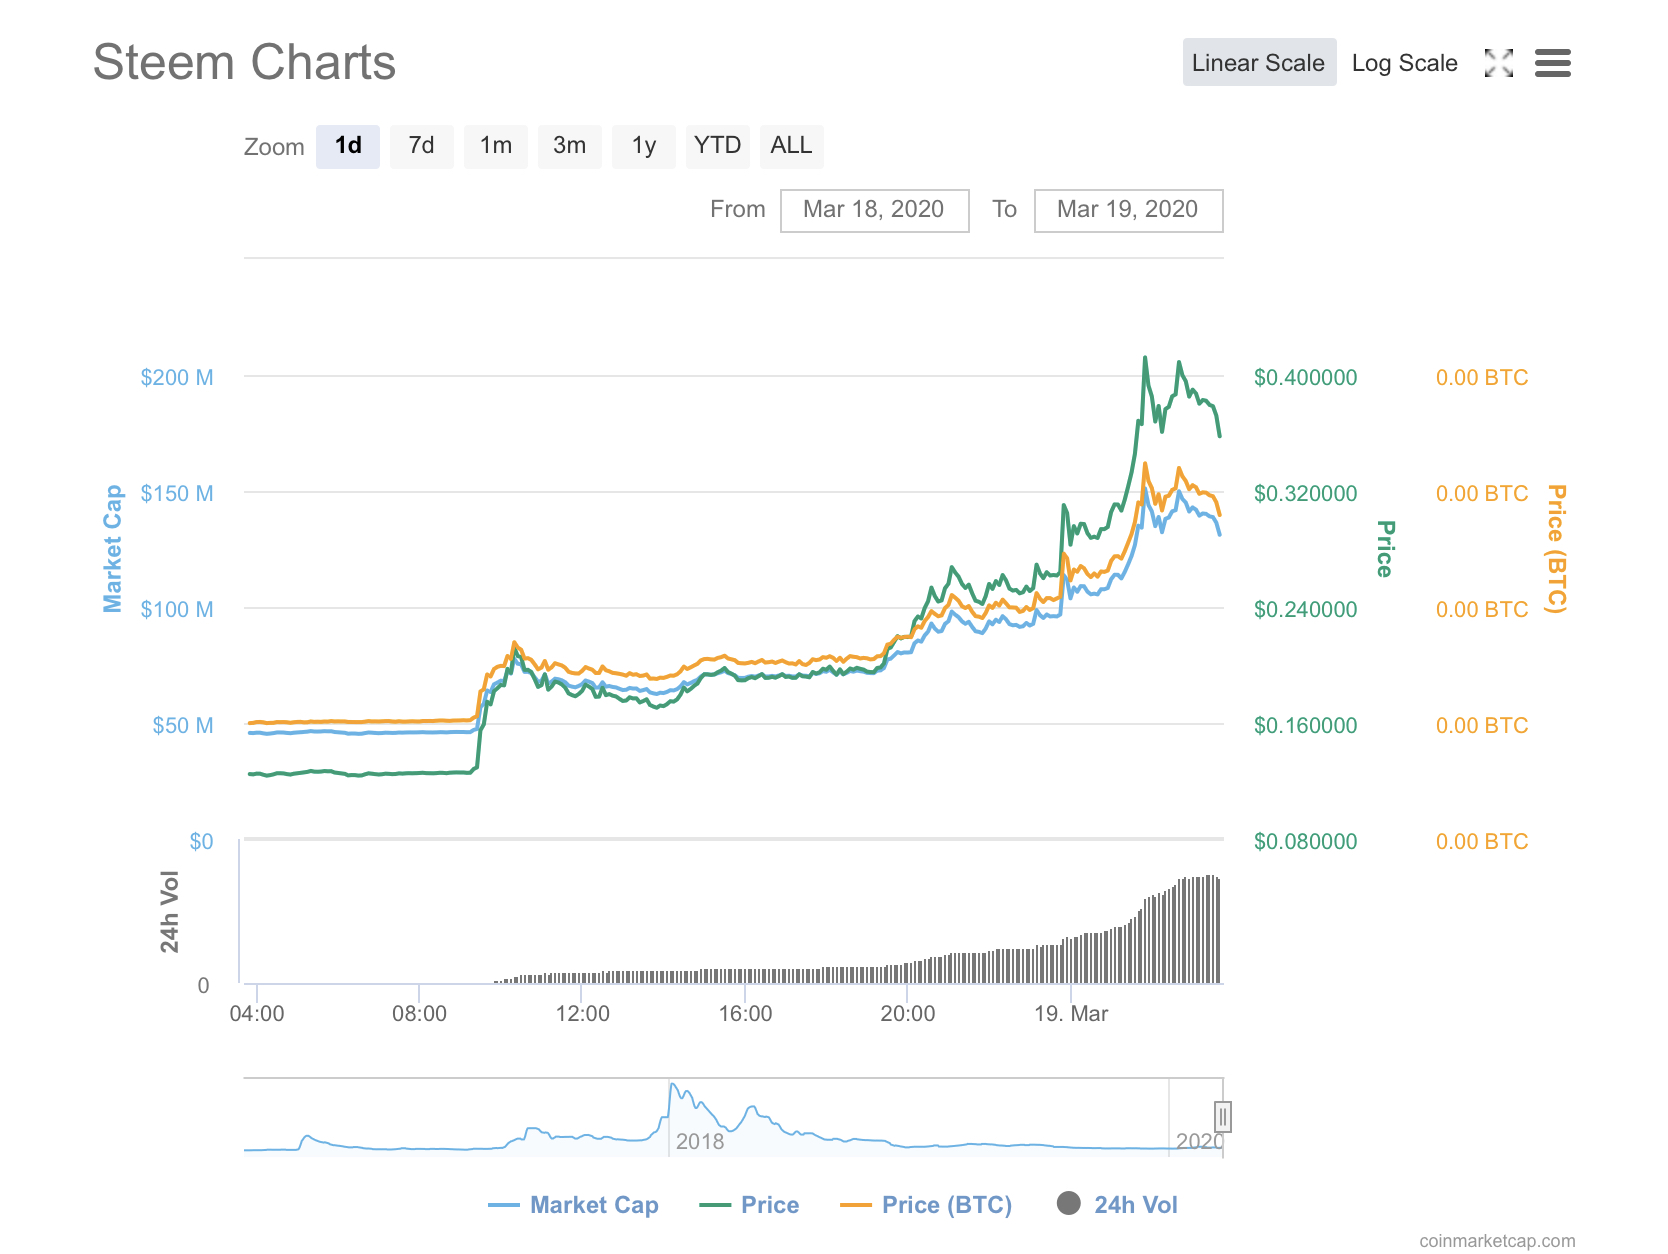This screenshot has height=1254, width=1668.
Task: Toggle Price series in legend
Action: tap(749, 1205)
